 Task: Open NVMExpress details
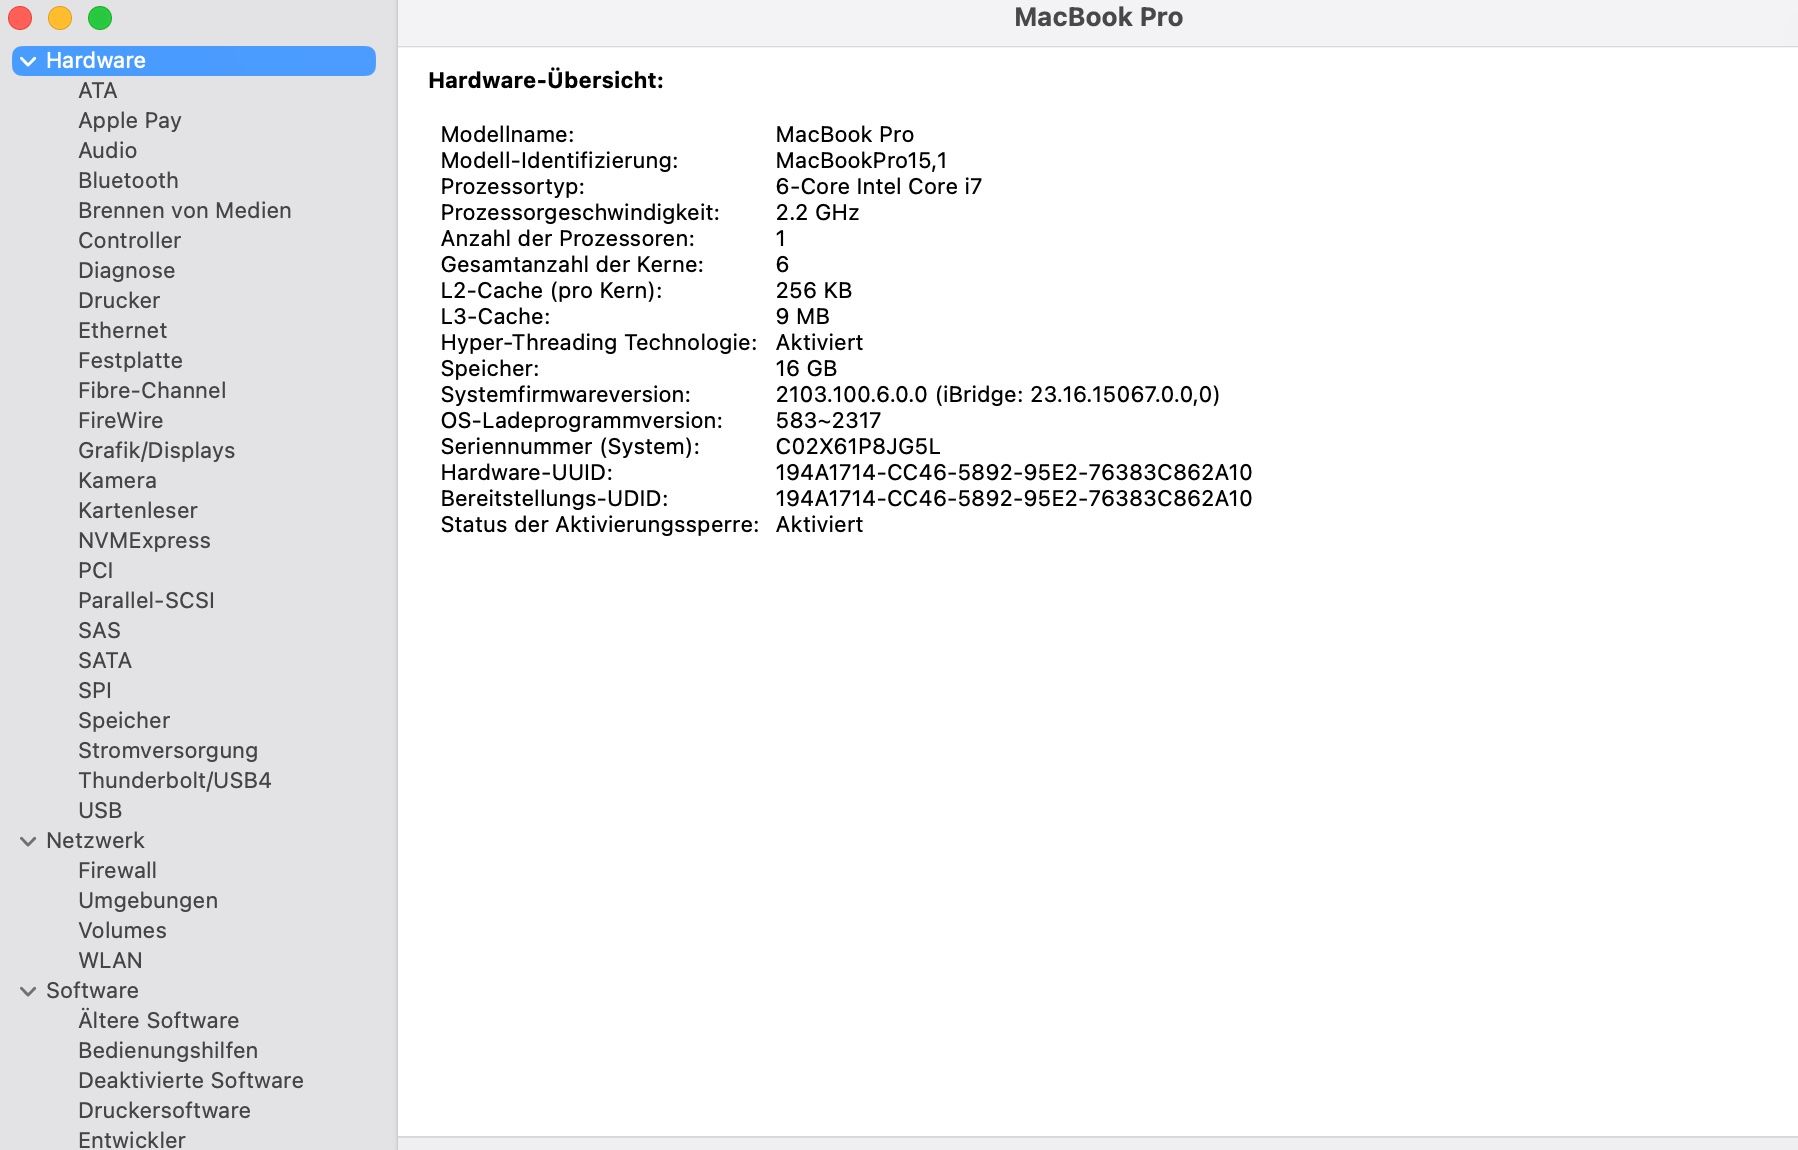pos(145,541)
